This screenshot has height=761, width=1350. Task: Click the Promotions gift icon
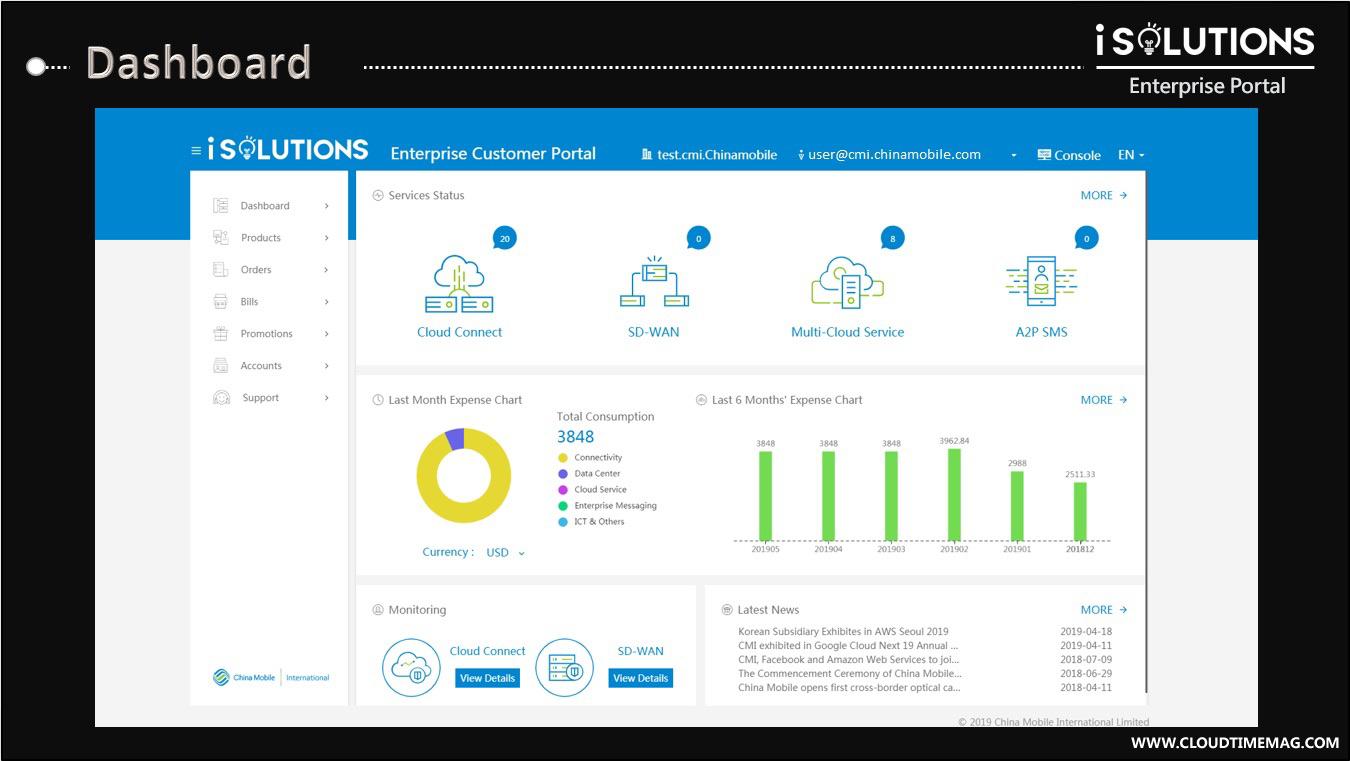[221, 333]
